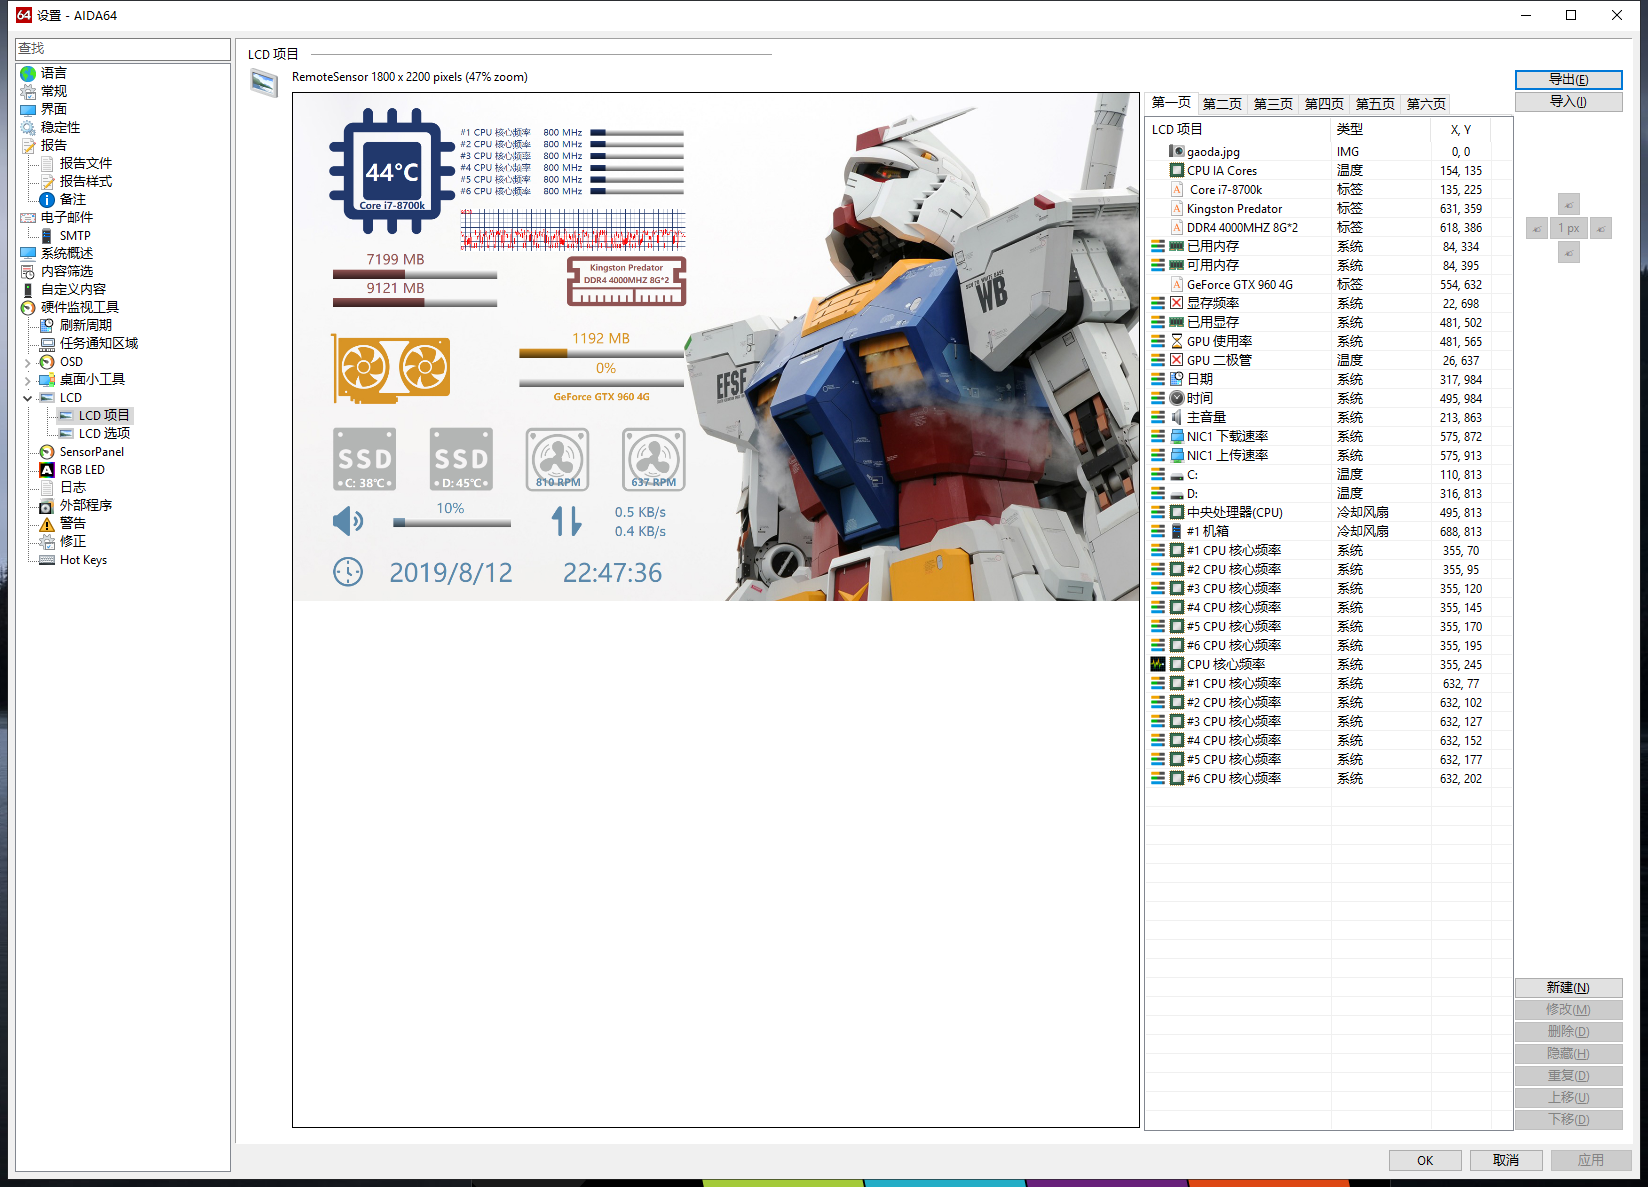Click the 新建(N) new item button
1648x1187 pixels.
[x=1568, y=987]
